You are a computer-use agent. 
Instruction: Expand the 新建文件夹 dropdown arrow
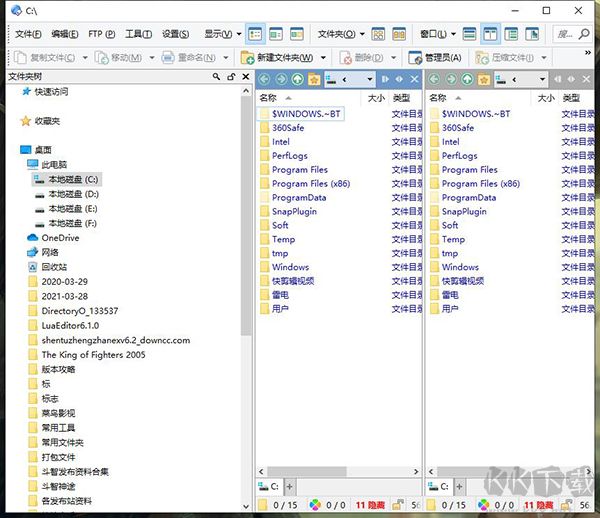(322, 57)
